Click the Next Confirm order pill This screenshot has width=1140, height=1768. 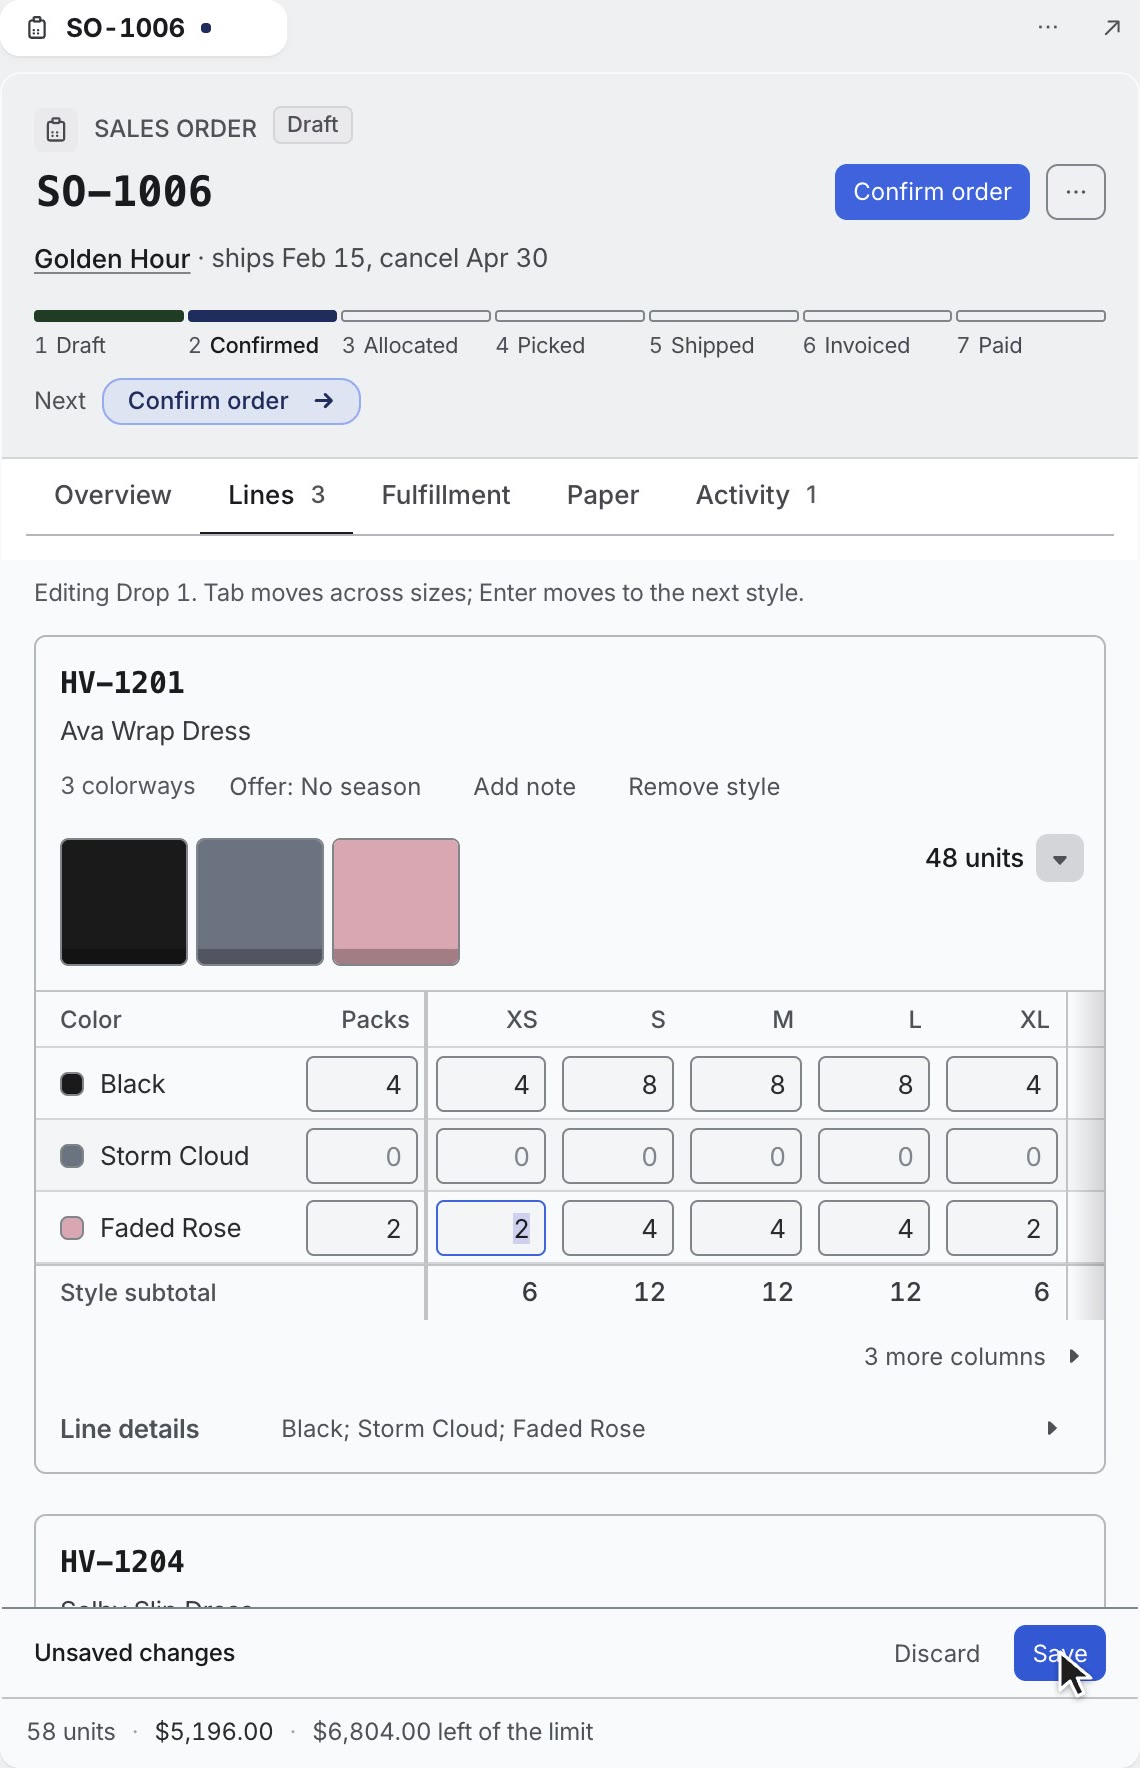(x=231, y=401)
